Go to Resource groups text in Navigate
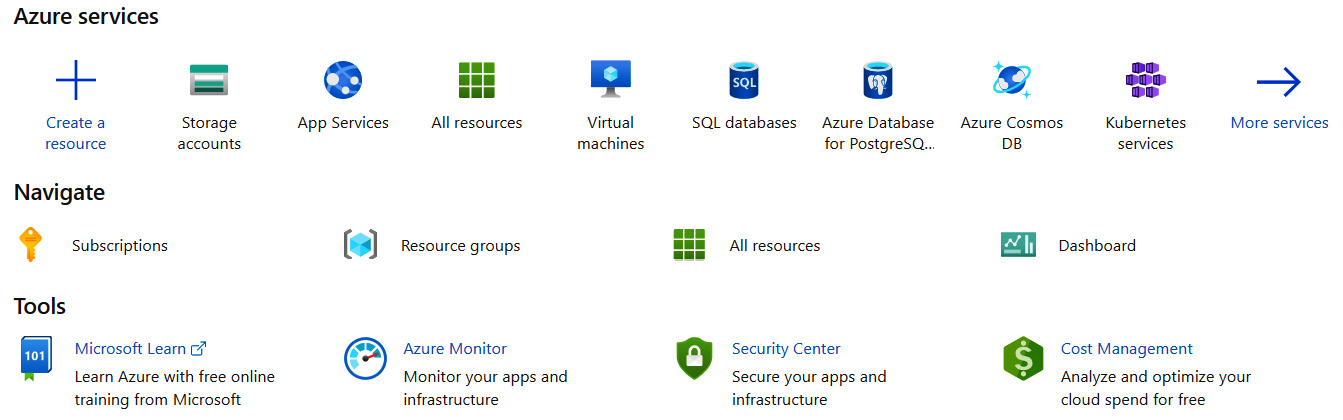The height and width of the screenshot is (420, 1343). [x=460, y=246]
